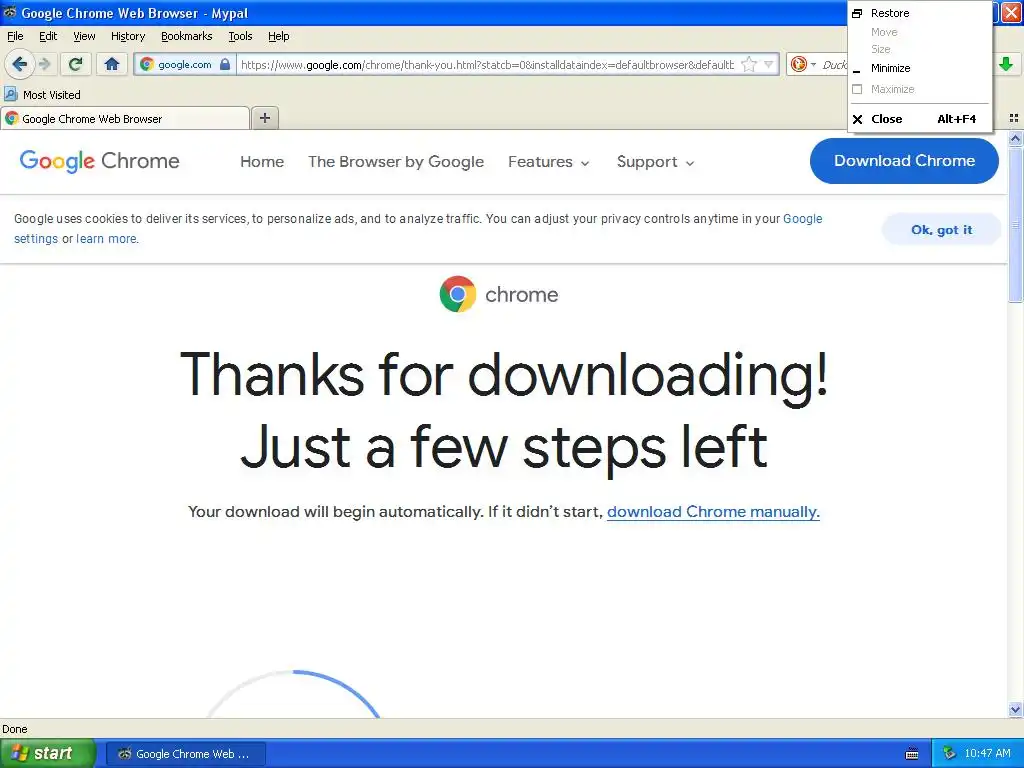The width and height of the screenshot is (1024, 768).
Task: Expand the Features navigation dropdown
Action: pyautogui.click(x=549, y=162)
